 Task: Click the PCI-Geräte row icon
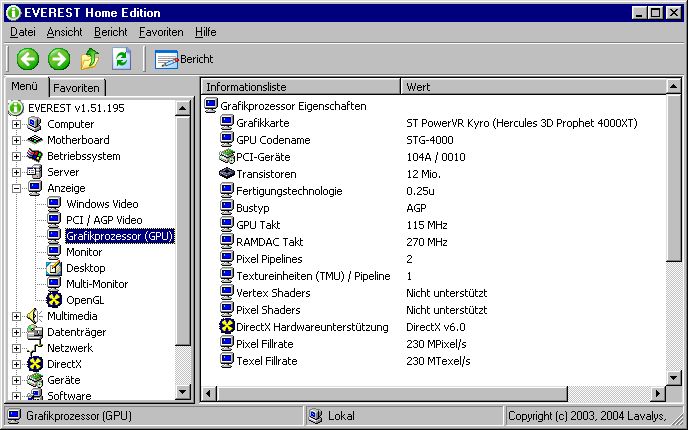pos(226,157)
